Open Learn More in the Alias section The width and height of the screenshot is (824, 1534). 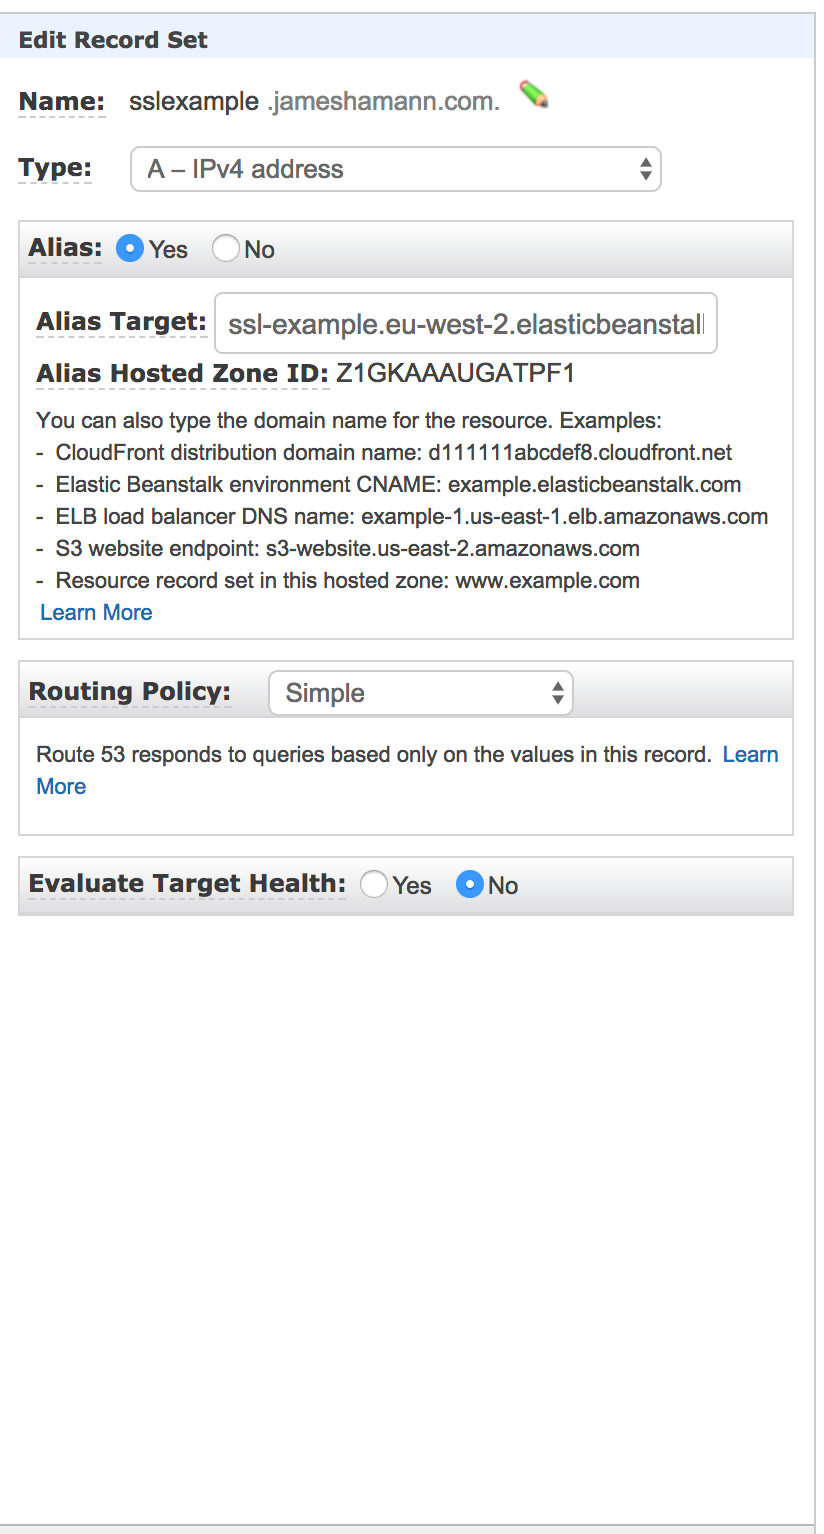95,611
